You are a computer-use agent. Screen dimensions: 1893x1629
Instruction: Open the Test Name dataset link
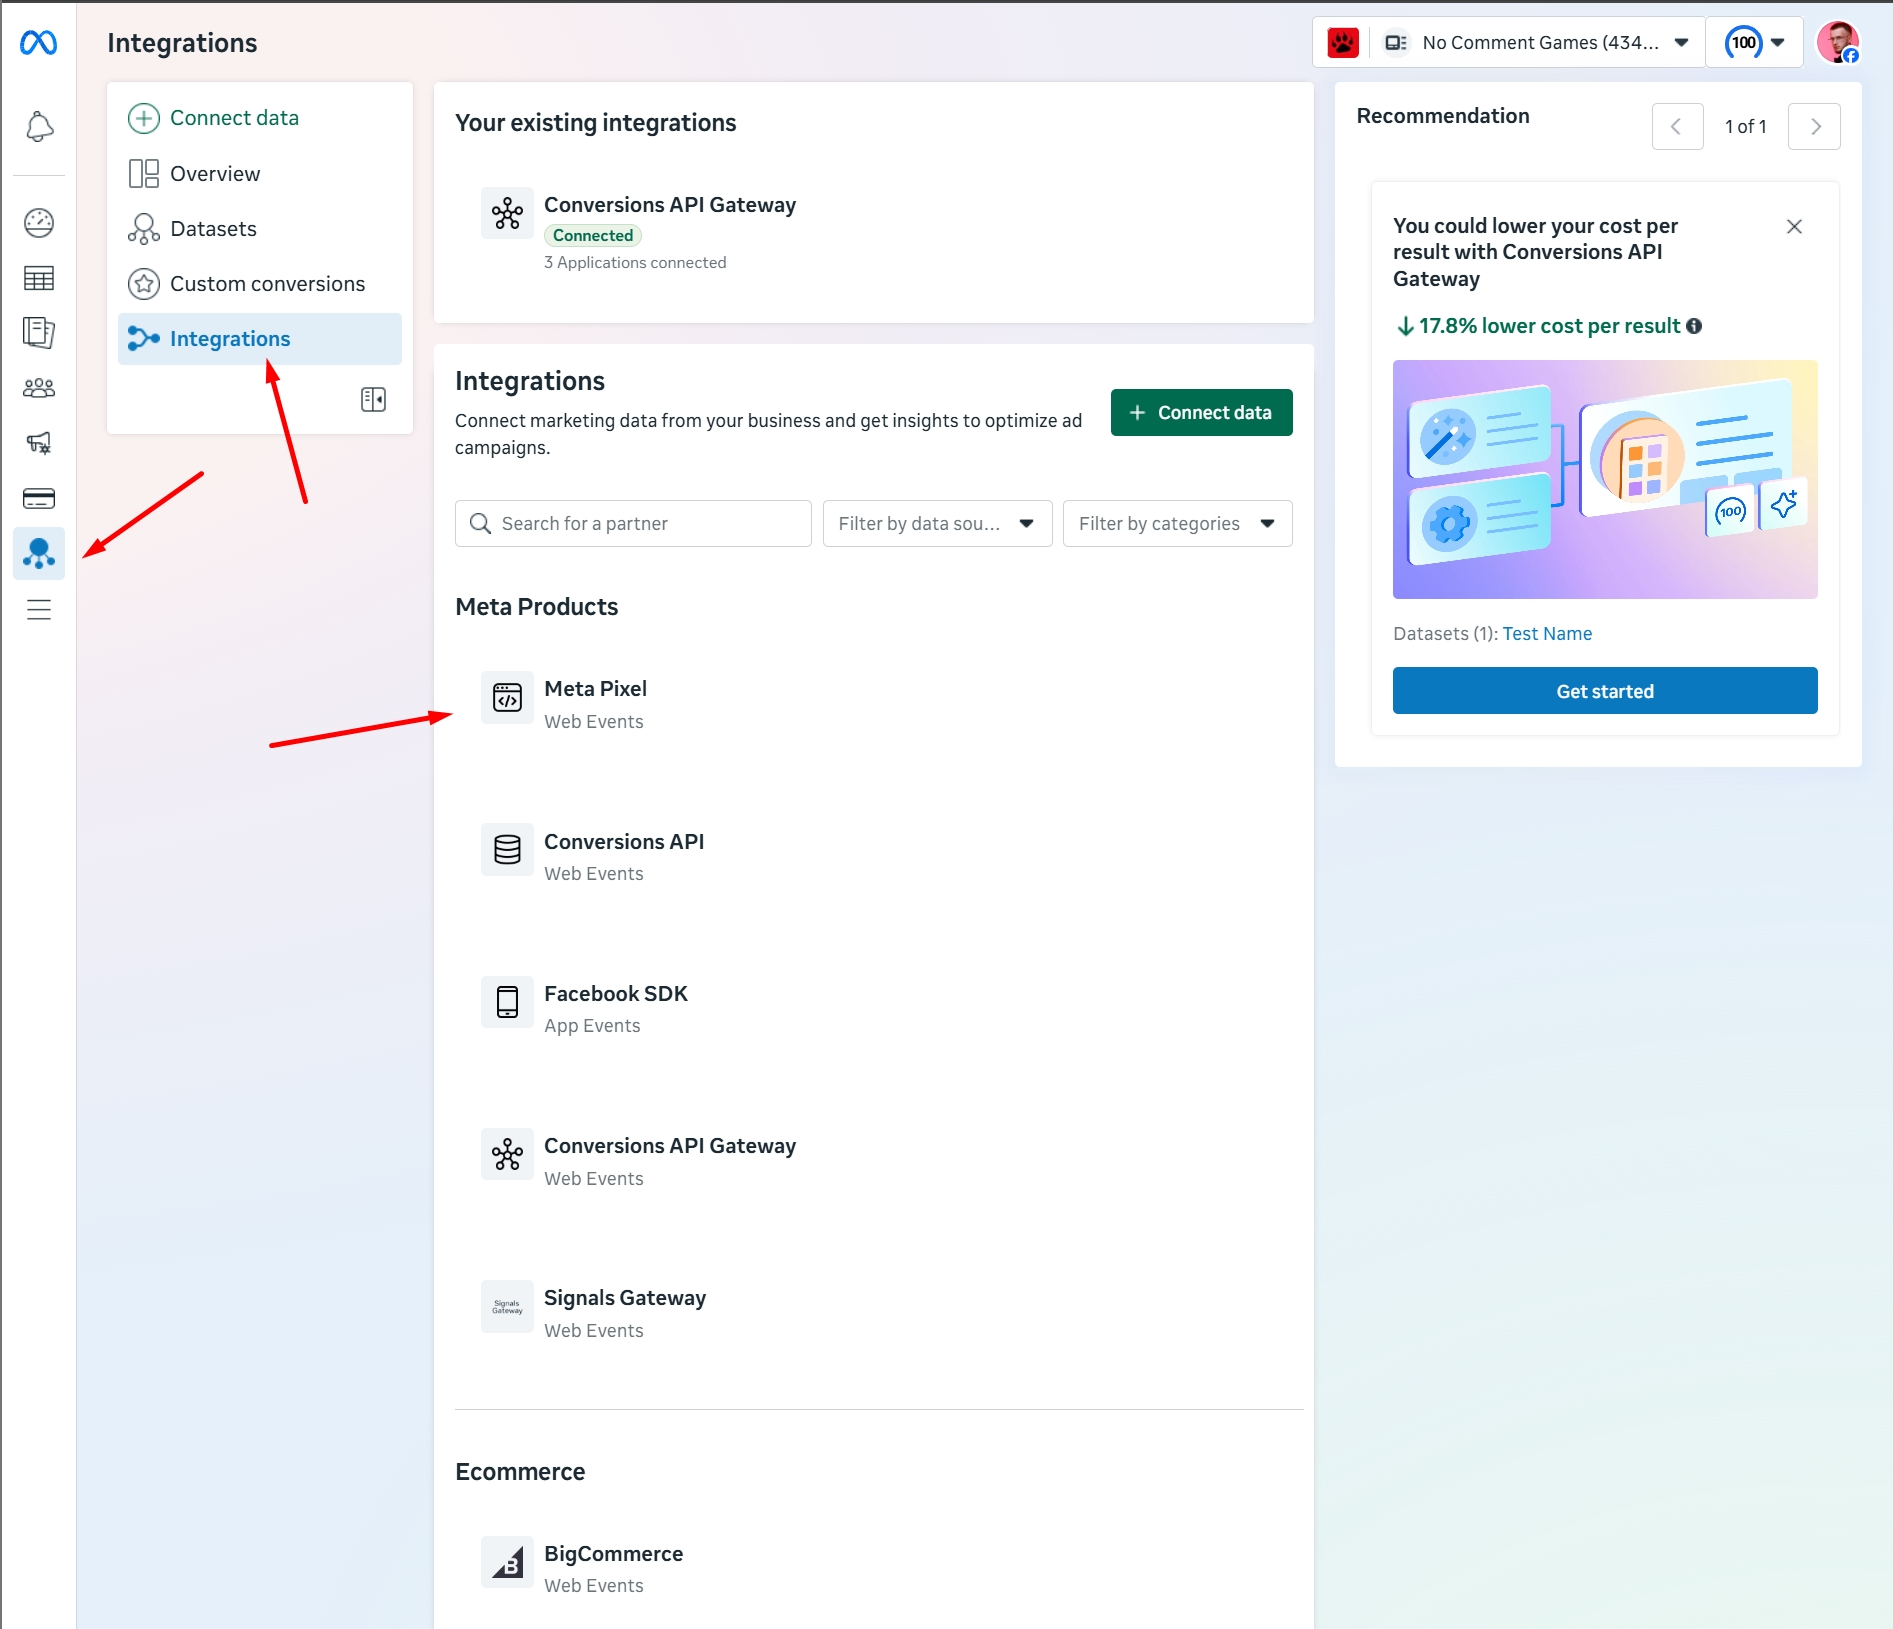1546,634
